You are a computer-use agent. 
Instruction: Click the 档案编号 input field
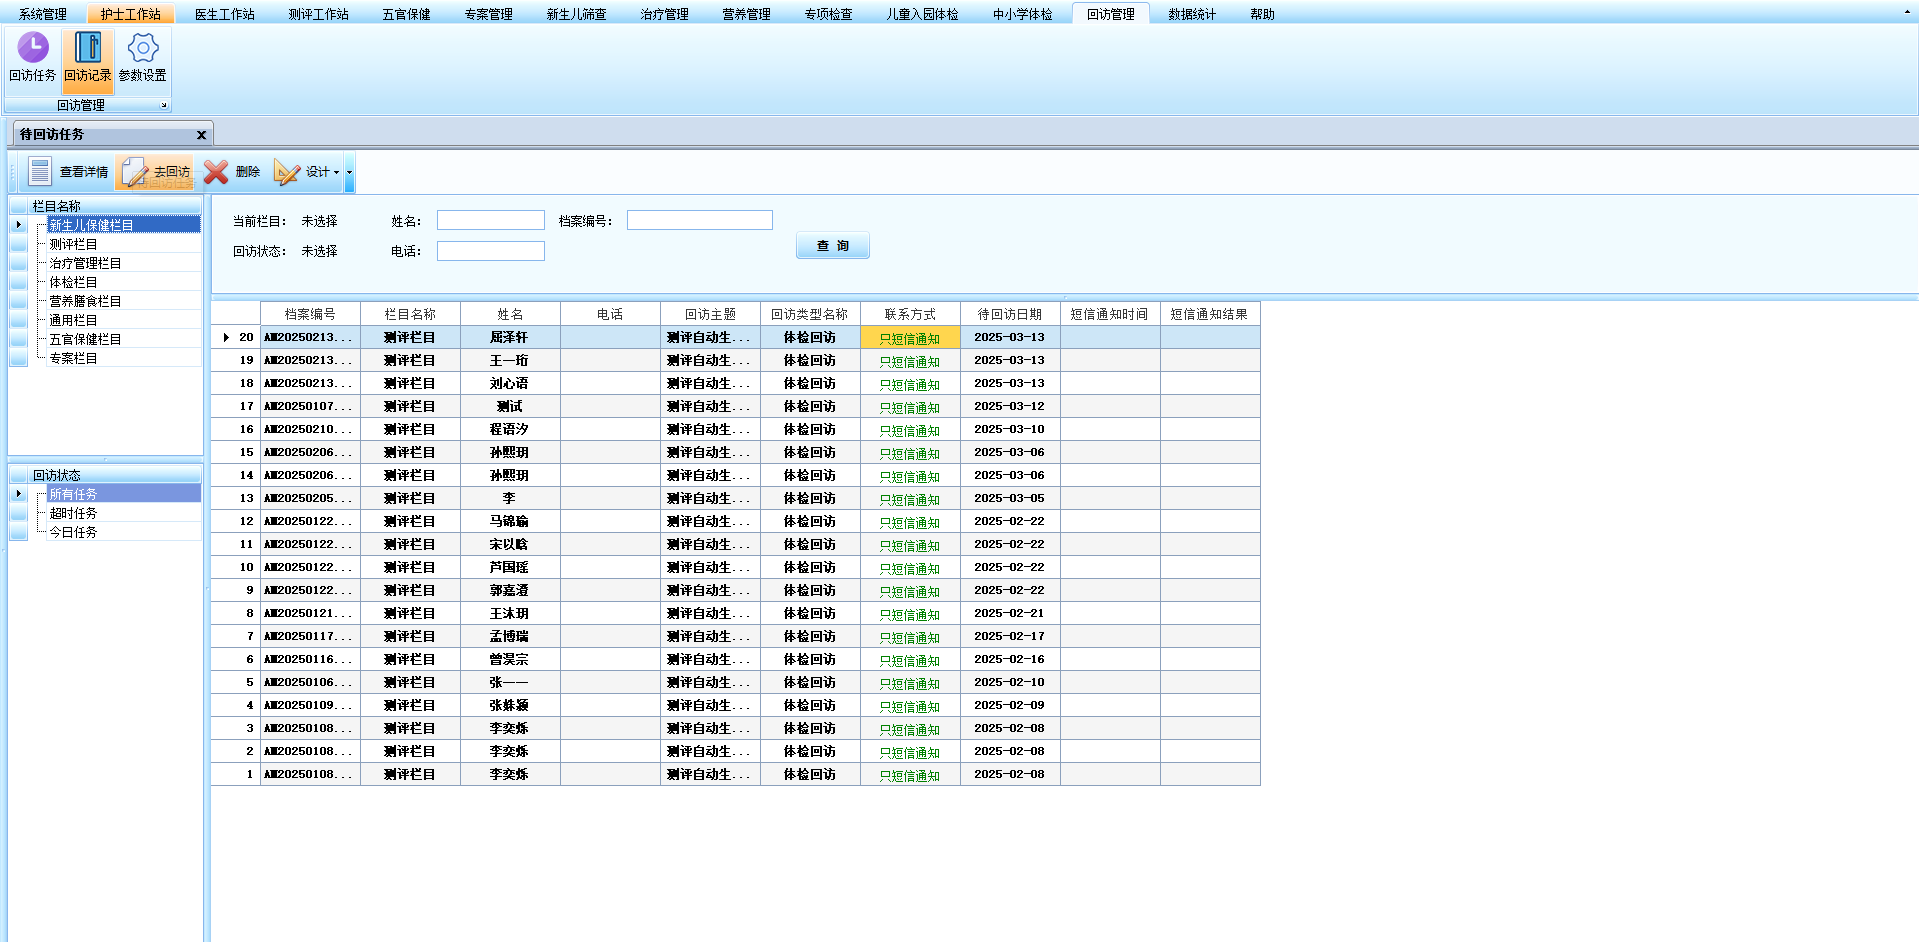click(x=700, y=220)
